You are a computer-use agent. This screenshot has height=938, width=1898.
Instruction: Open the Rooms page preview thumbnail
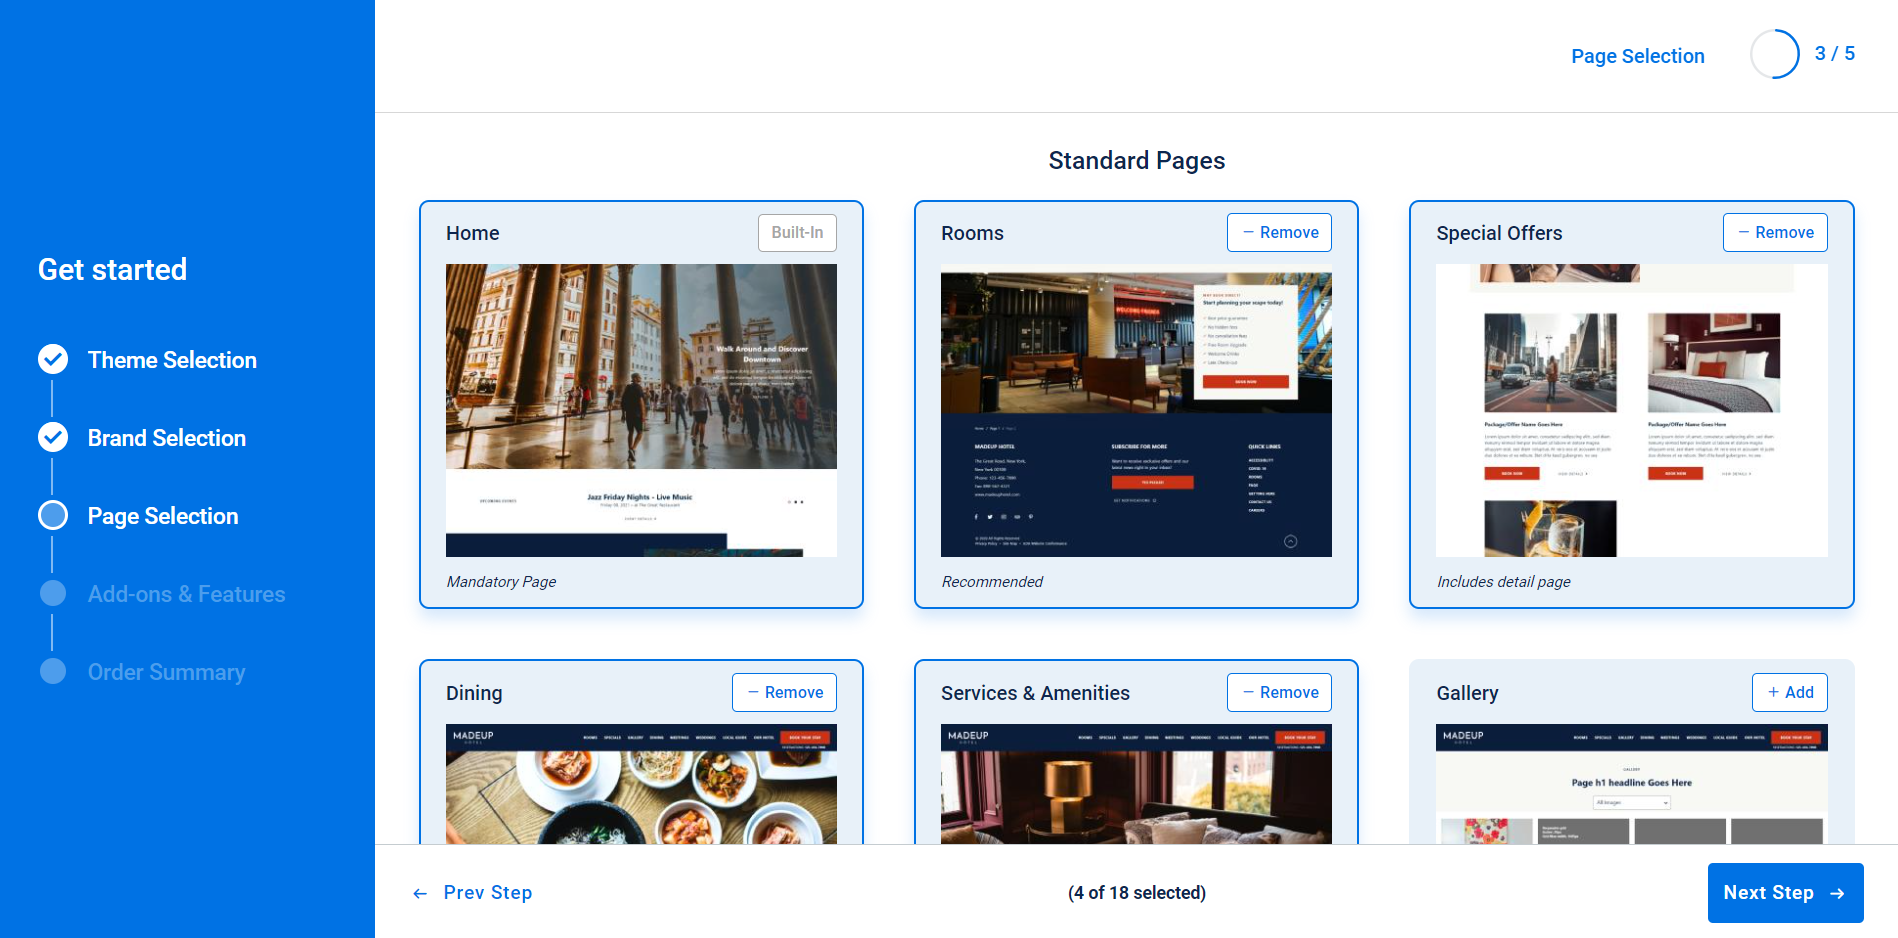click(x=1136, y=410)
